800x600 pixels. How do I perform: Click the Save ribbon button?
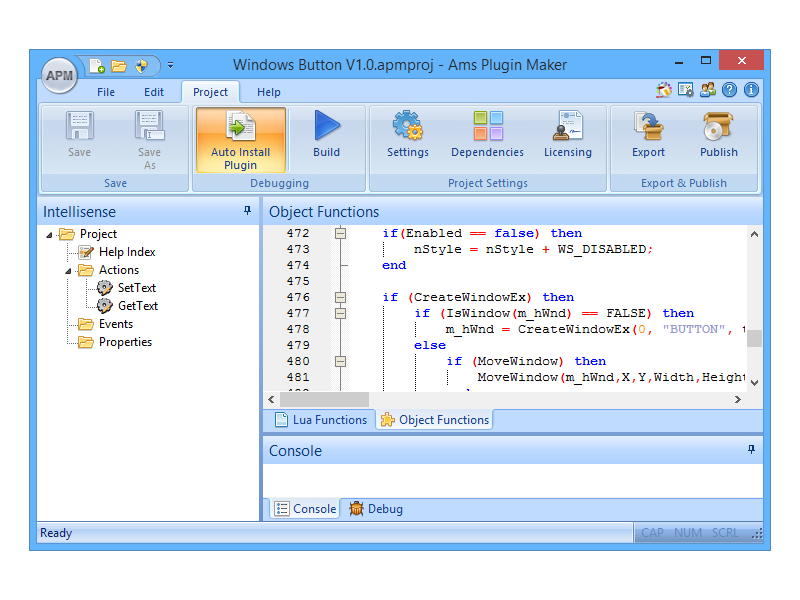(80, 135)
